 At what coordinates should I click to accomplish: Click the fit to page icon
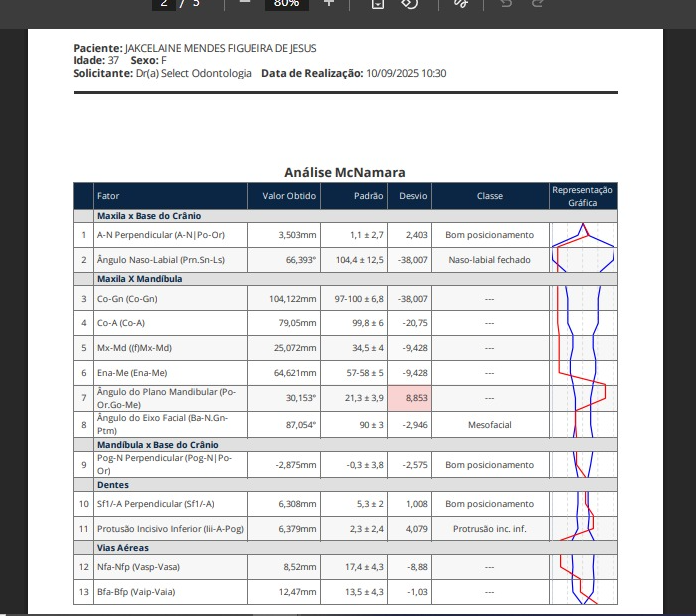click(378, 3)
